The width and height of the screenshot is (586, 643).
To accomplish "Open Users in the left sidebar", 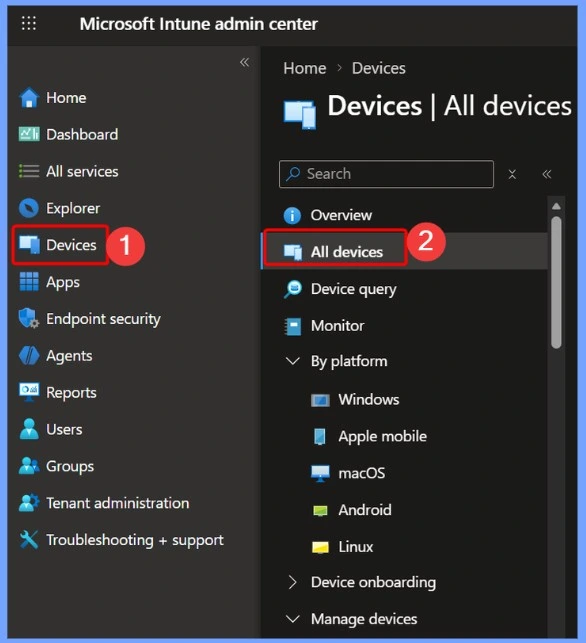I will [64, 429].
